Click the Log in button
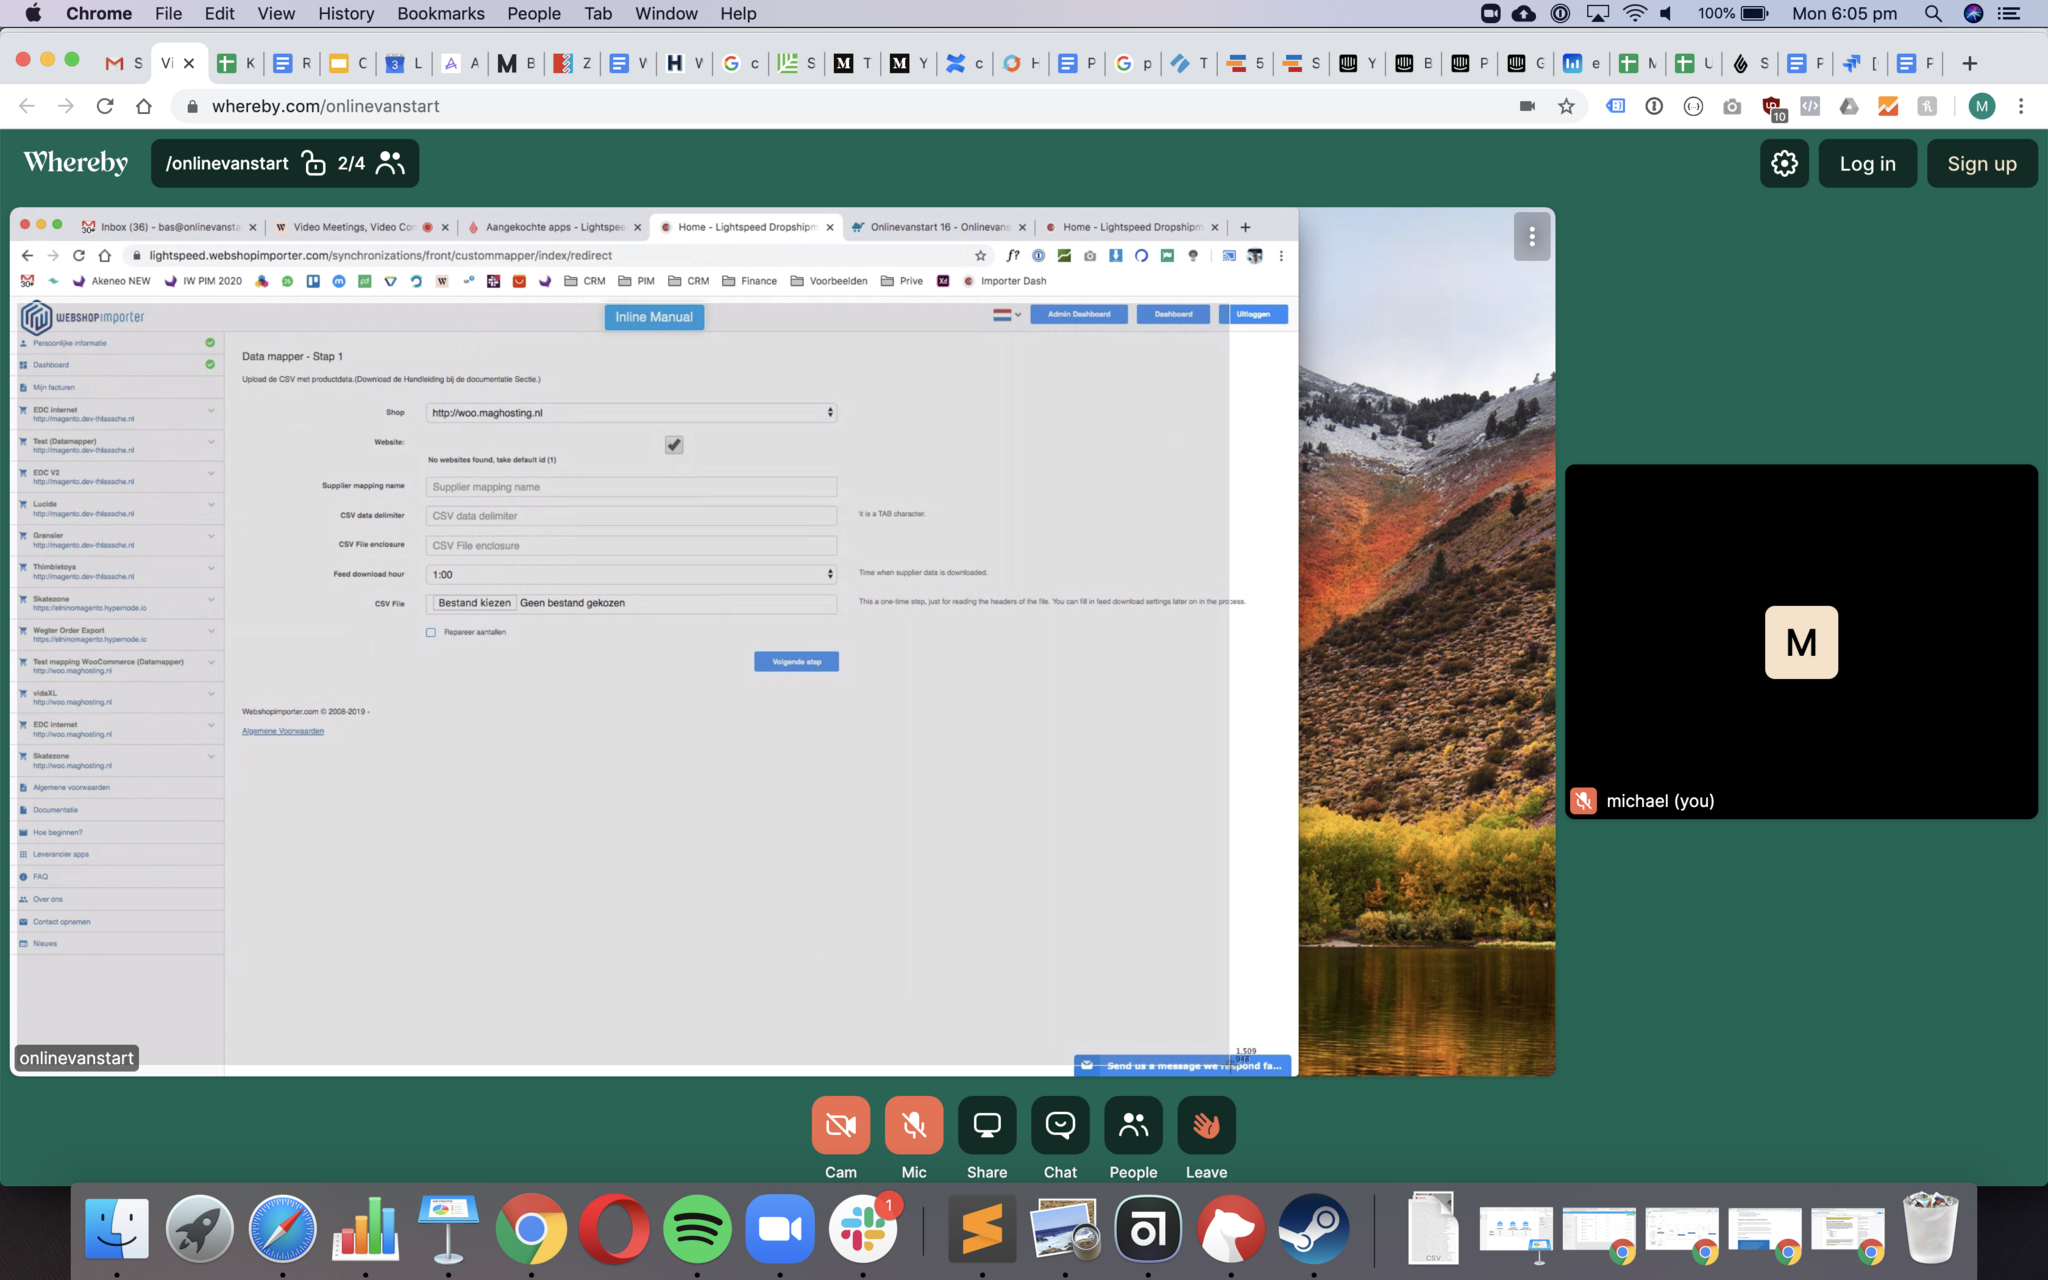This screenshot has width=2048, height=1280. pos(1867,163)
